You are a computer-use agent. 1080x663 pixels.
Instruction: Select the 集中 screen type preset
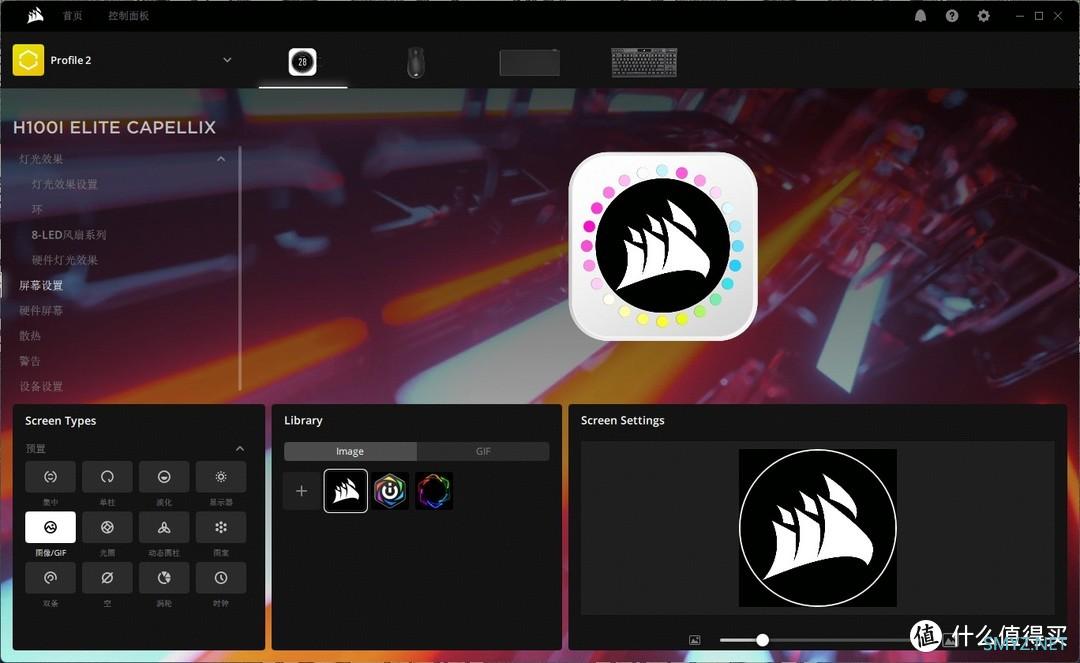[x=50, y=476]
